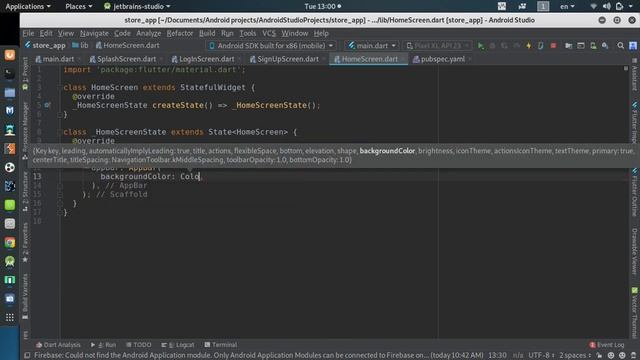Collapse the HomeScreen class fold marker

click(60, 87)
